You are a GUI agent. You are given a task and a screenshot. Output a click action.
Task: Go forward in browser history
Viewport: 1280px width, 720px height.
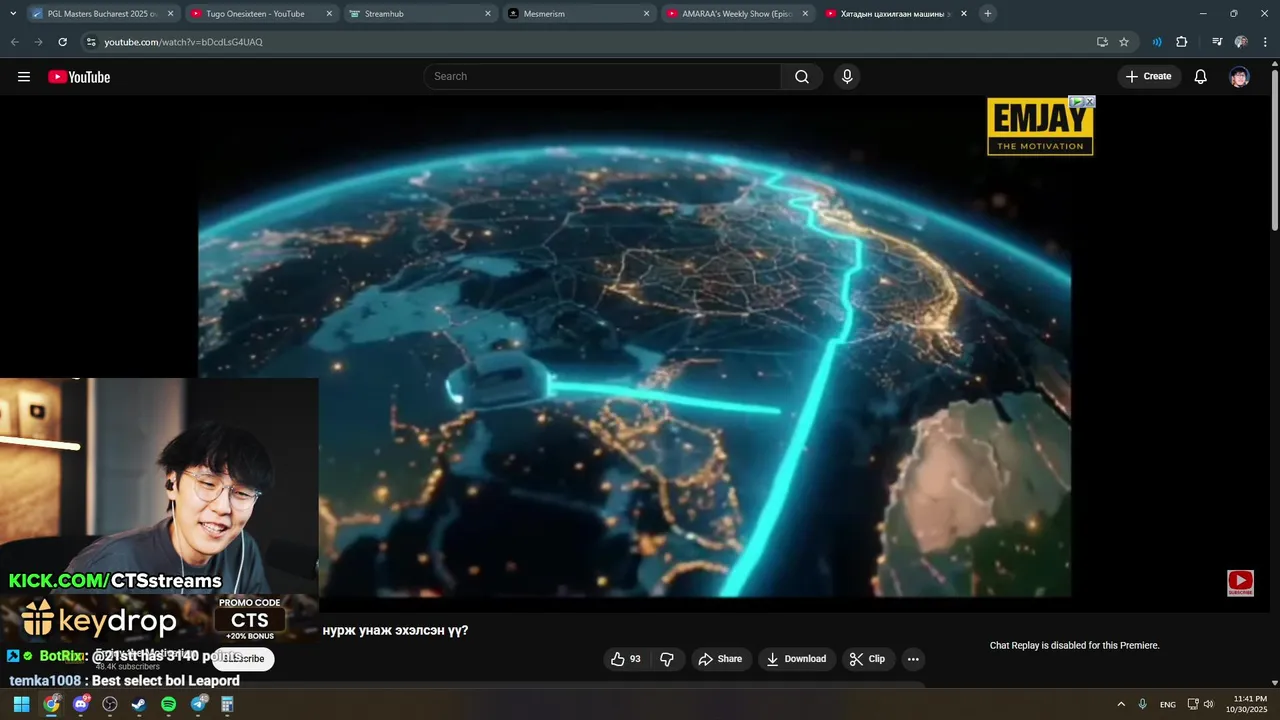click(38, 42)
